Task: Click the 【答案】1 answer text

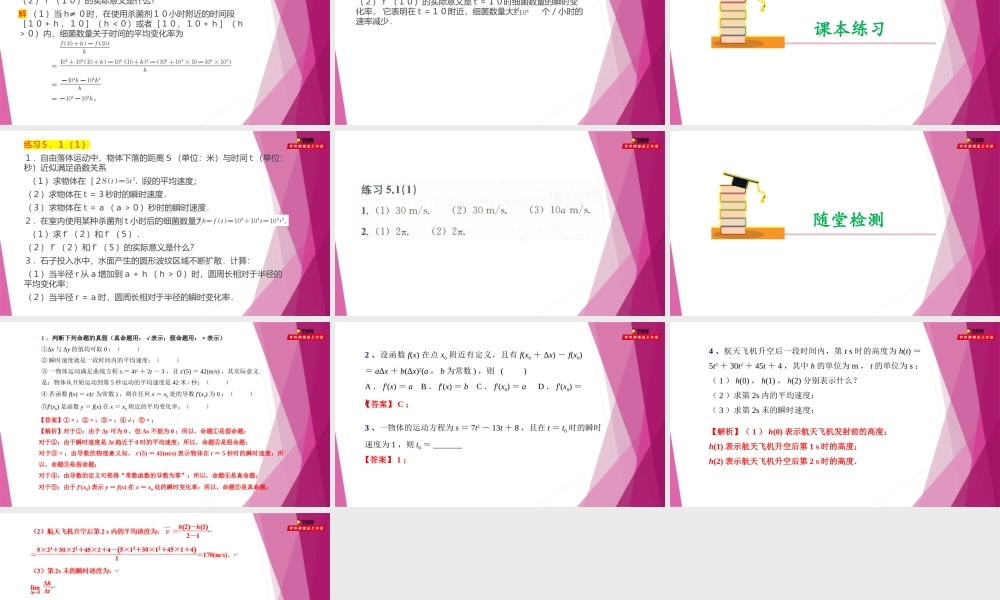Action: [x=386, y=460]
